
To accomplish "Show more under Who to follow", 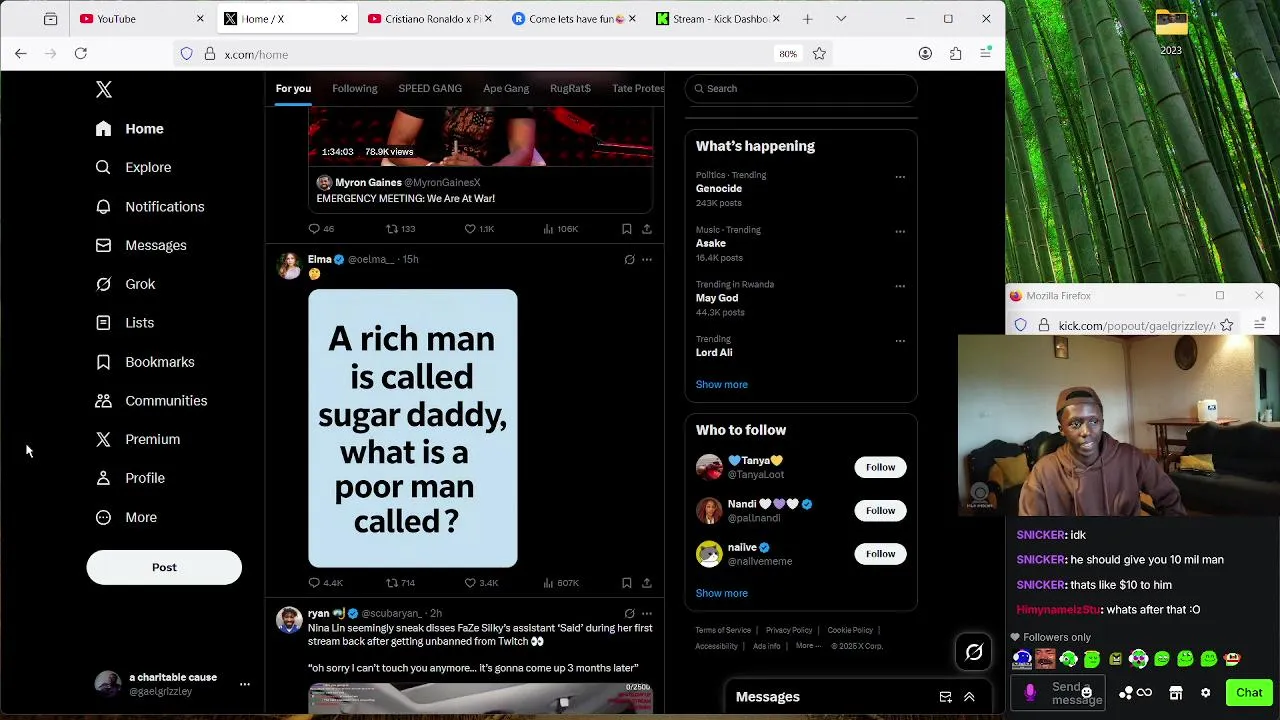I will [x=721, y=594].
